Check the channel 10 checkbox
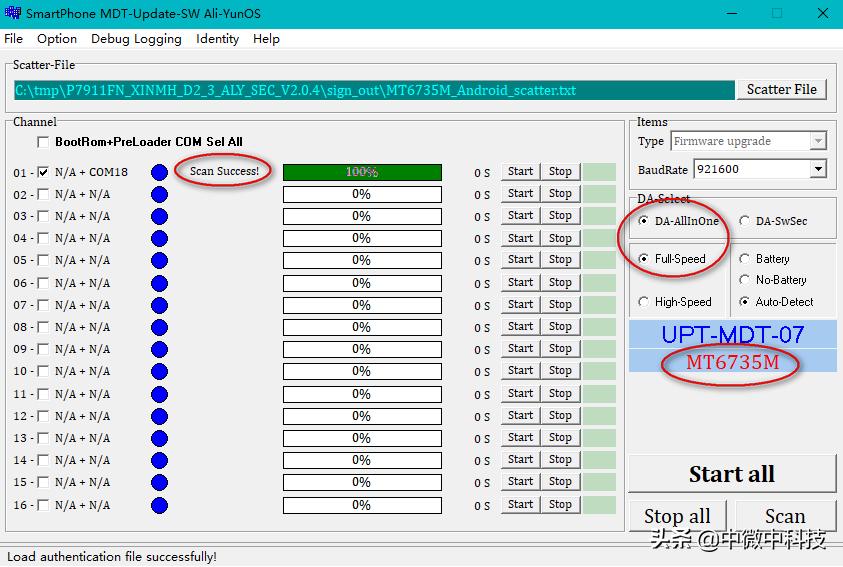Image resolution: width=843 pixels, height=567 pixels. (x=43, y=371)
